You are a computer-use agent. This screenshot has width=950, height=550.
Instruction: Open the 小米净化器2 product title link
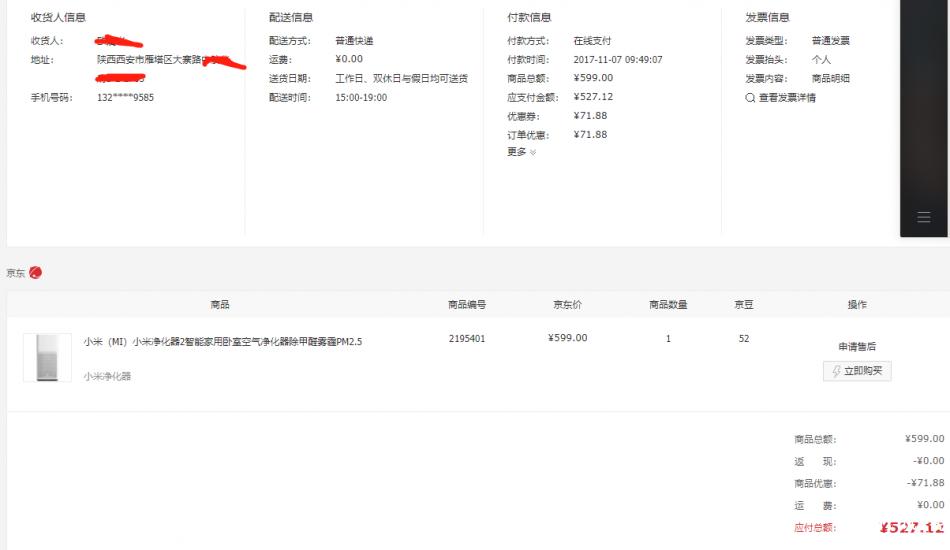222,342
